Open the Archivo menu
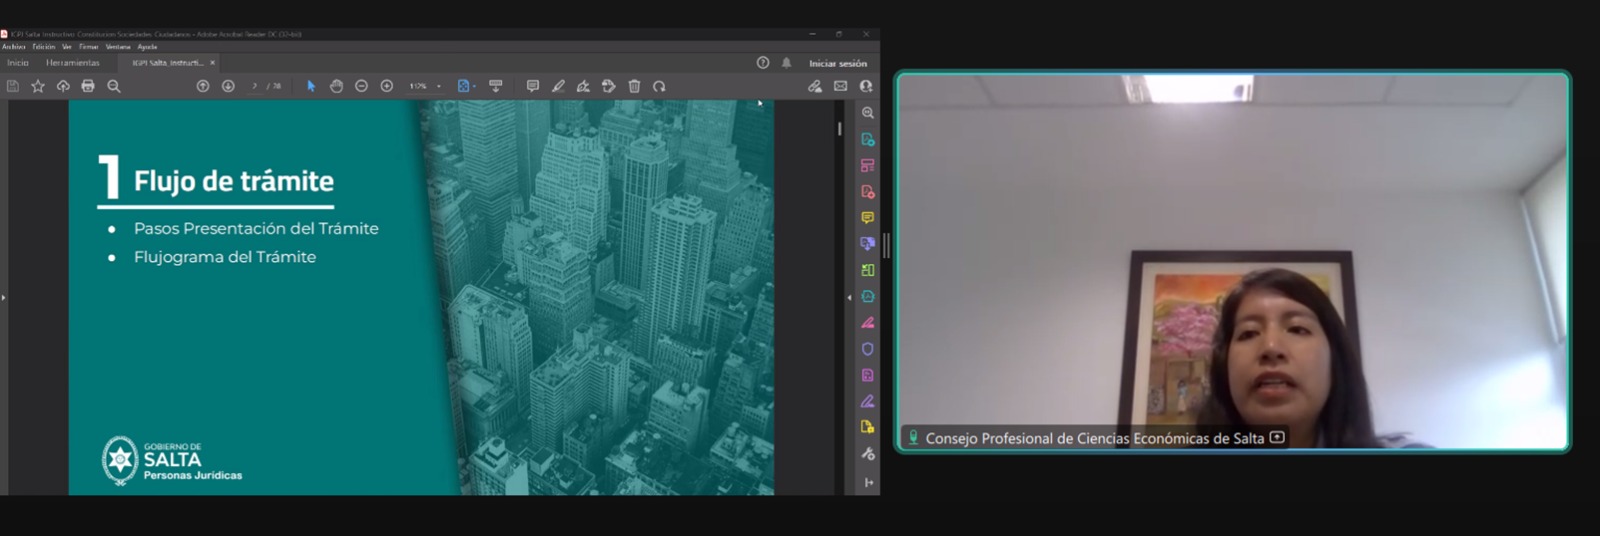 click(13, 47)
